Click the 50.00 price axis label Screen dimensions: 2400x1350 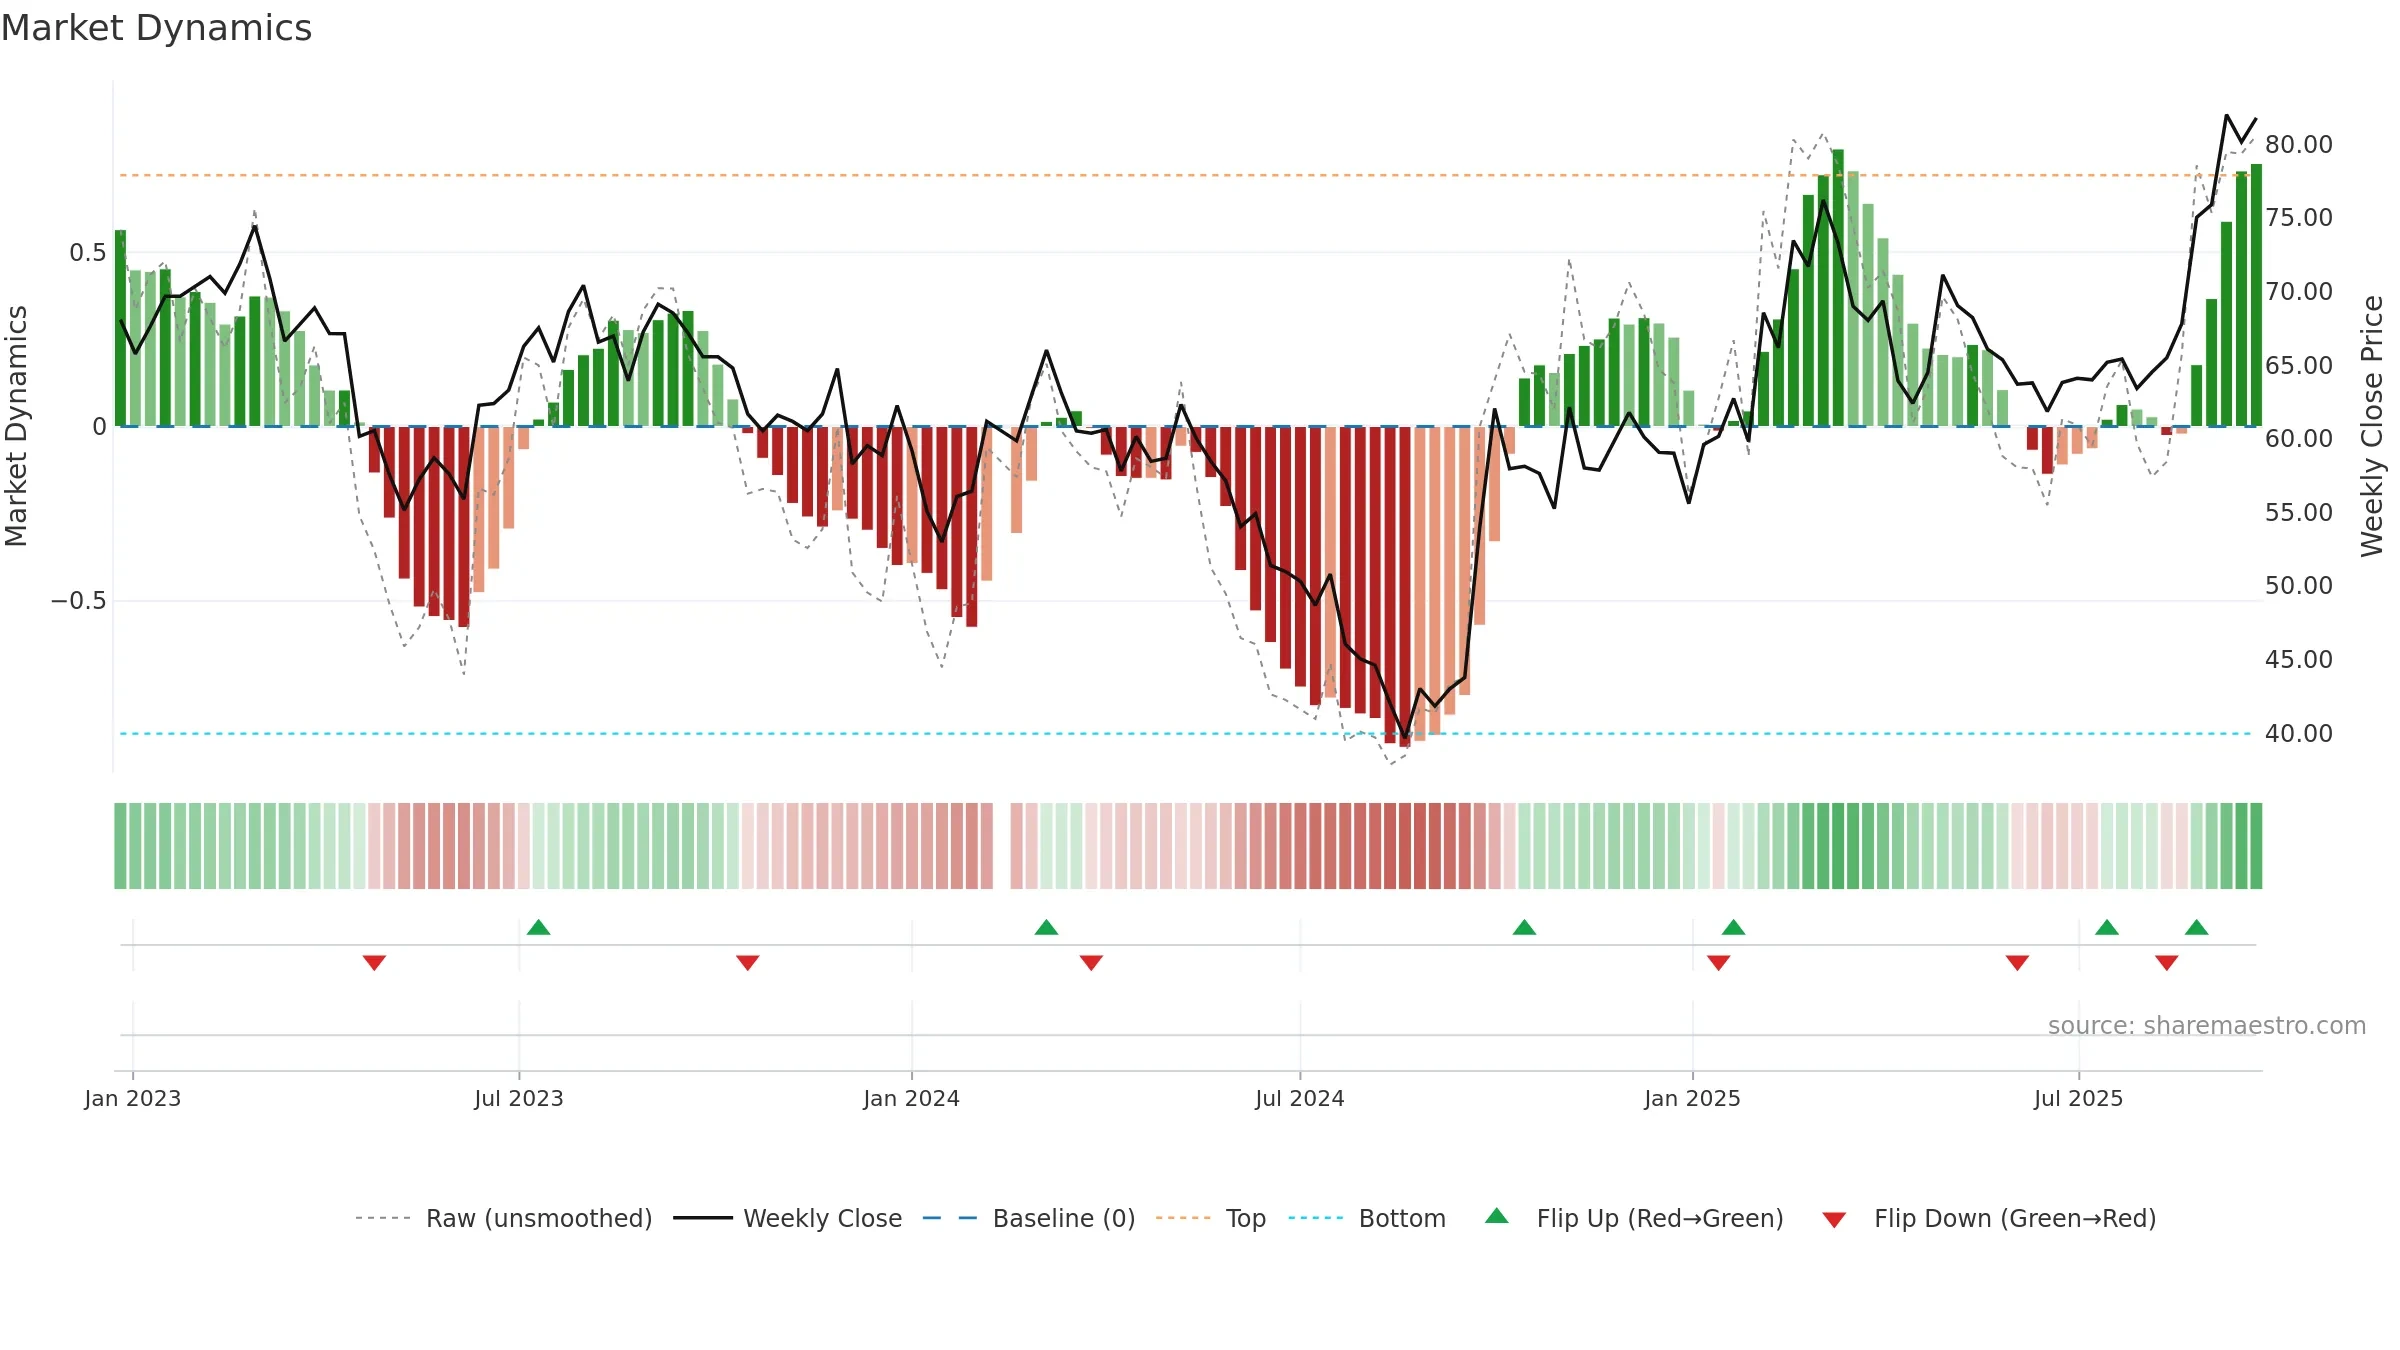pyautogui.click(x=2299, y=585)
